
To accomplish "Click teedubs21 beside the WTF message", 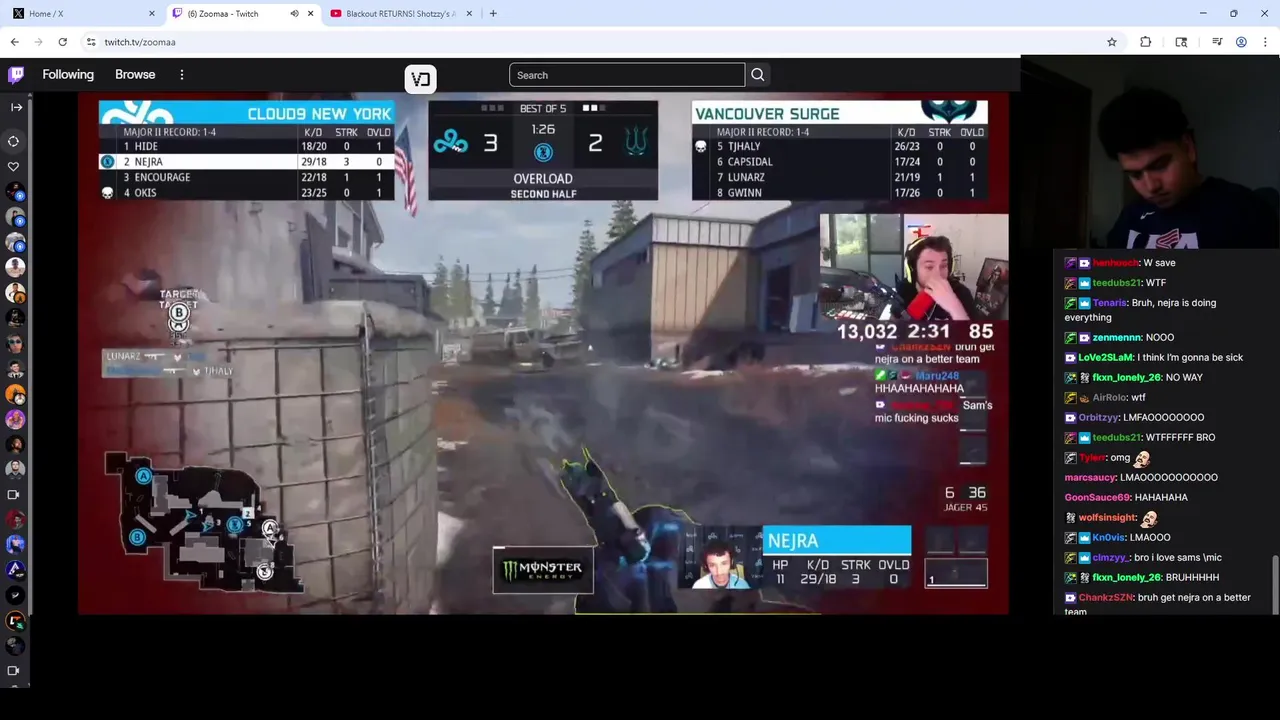I will (x=1116, y=283).
